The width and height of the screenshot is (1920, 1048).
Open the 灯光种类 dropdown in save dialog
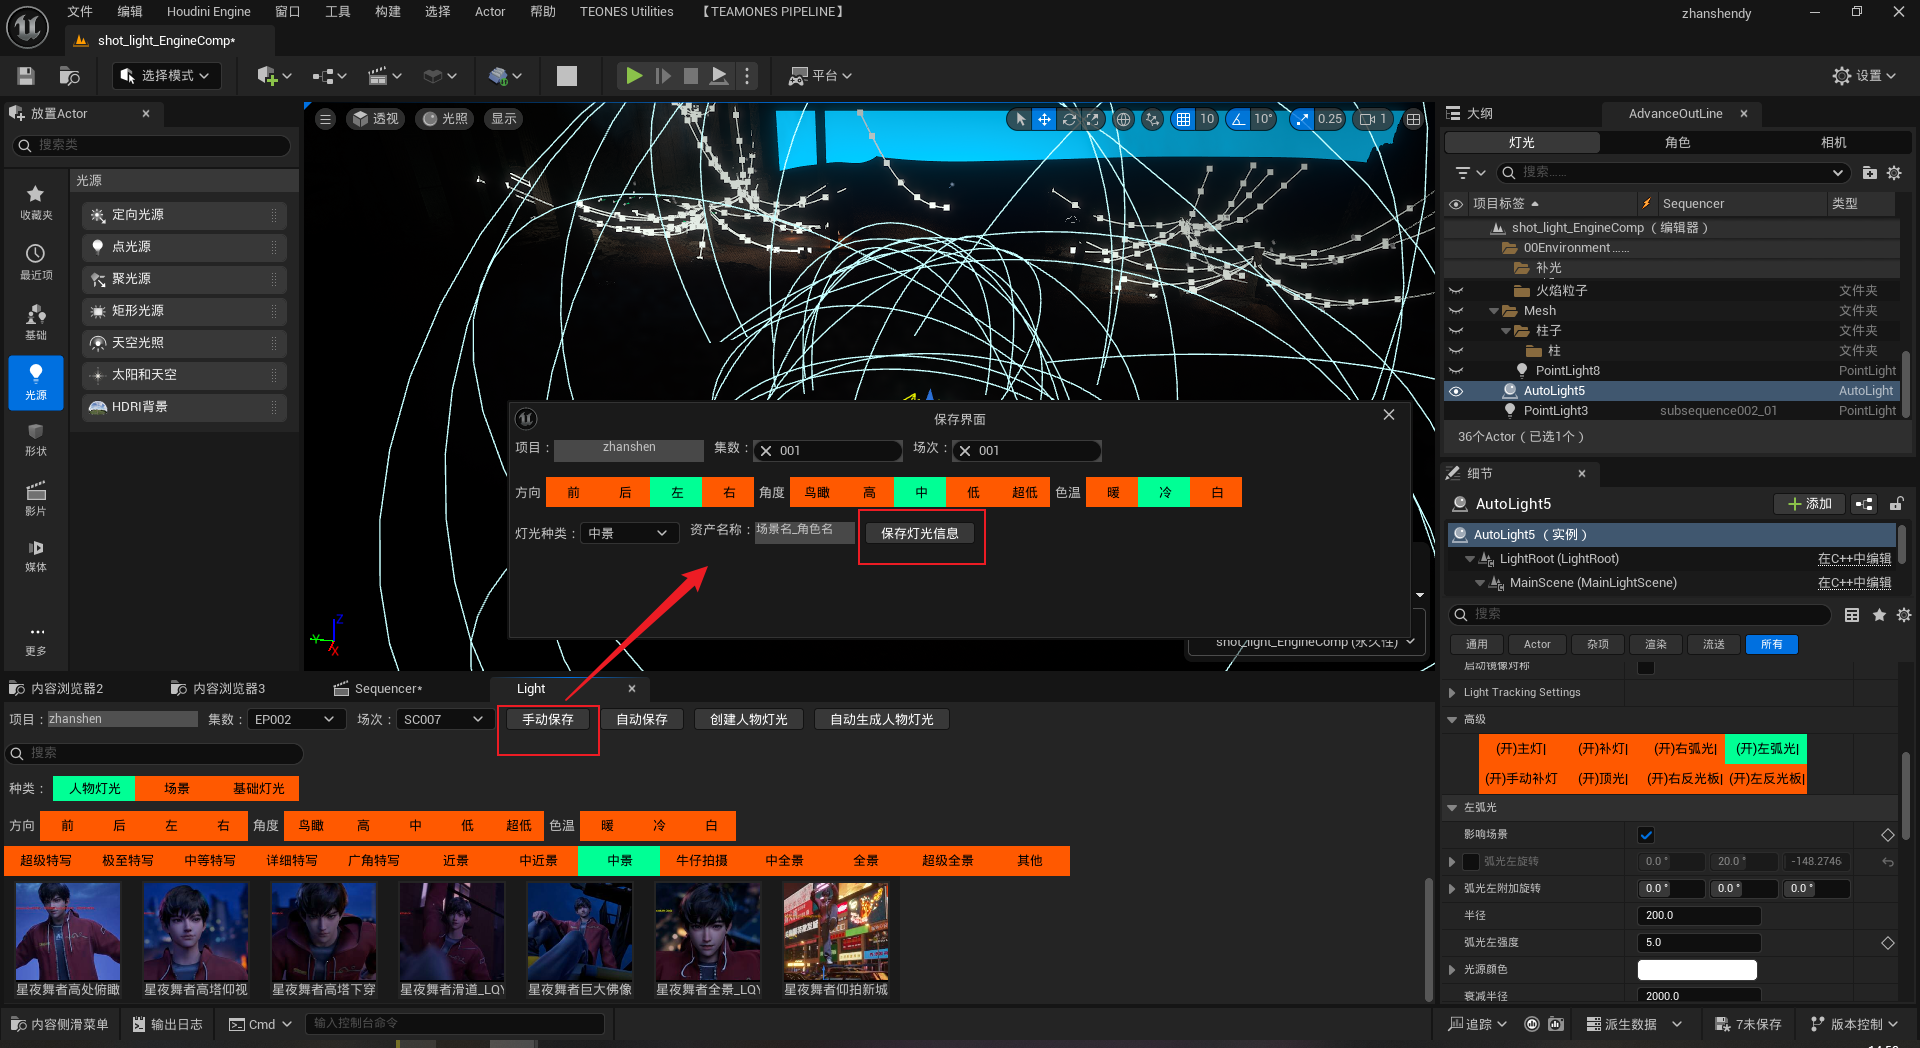[627, 534]
